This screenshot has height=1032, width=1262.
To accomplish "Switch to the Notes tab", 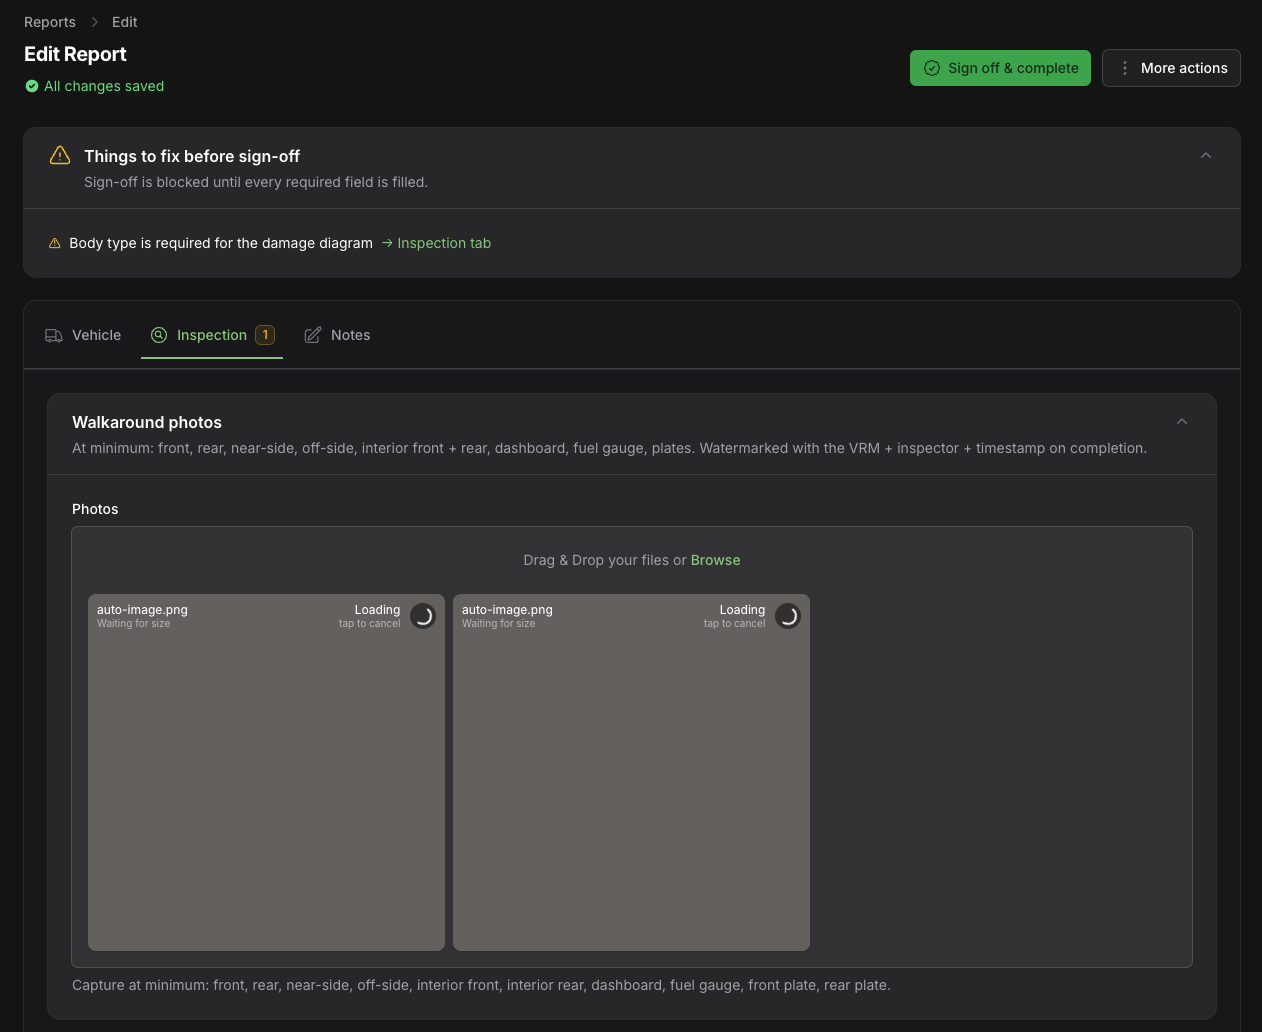I will [337, 335].
